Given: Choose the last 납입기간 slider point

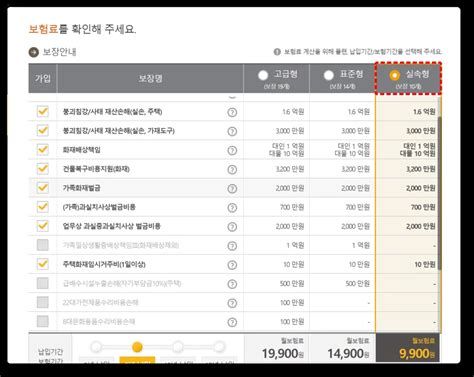Looking at the screenshot, I should [219, 347].
